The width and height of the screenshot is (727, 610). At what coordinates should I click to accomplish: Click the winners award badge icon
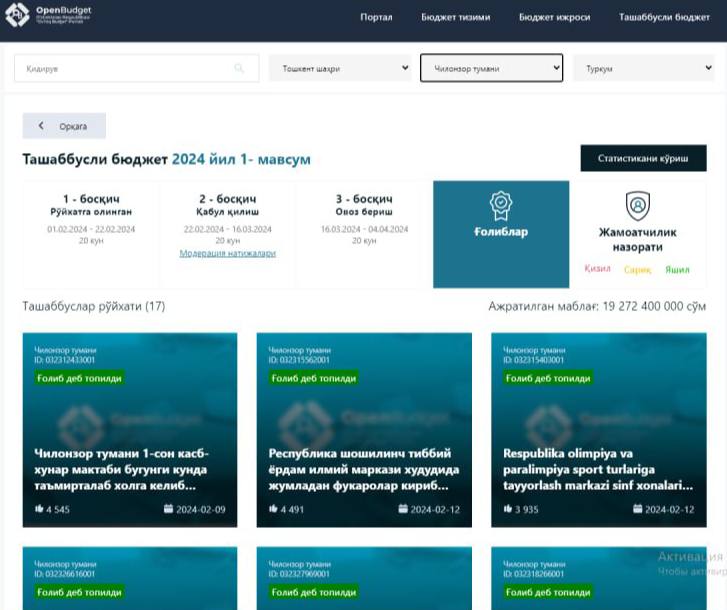500,206
